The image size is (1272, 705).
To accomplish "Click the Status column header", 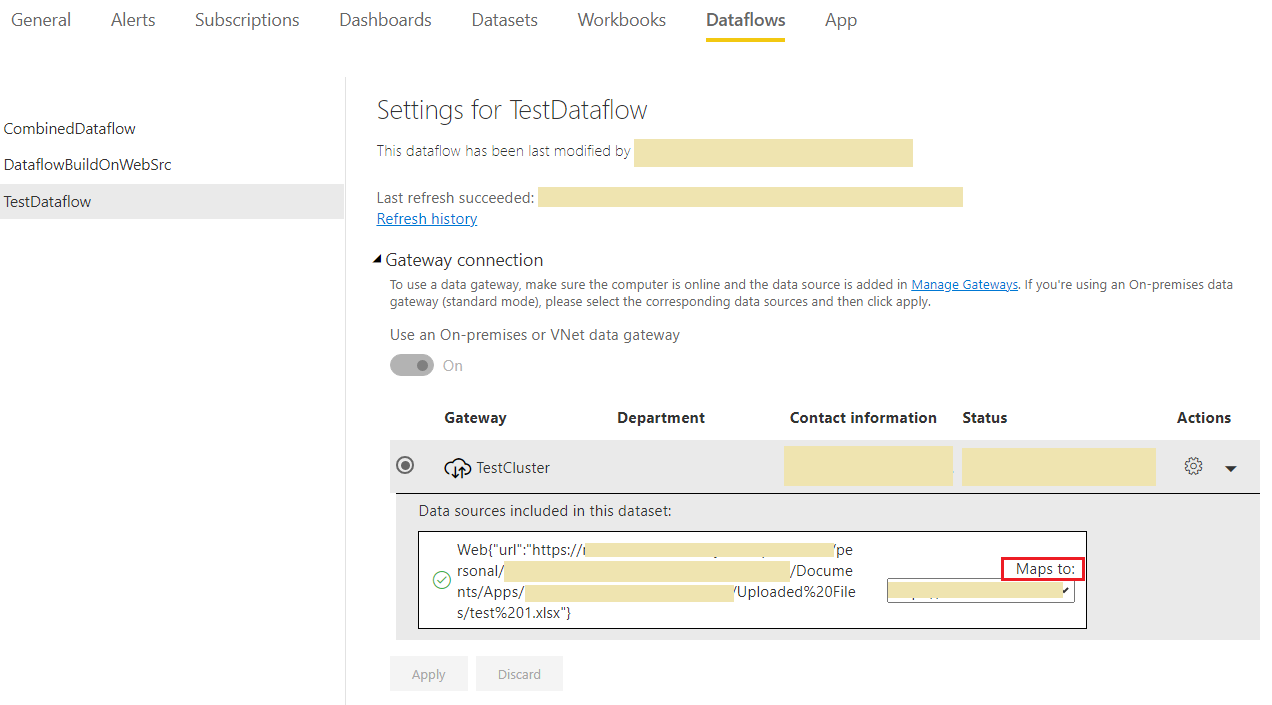I will coord(985,418).
